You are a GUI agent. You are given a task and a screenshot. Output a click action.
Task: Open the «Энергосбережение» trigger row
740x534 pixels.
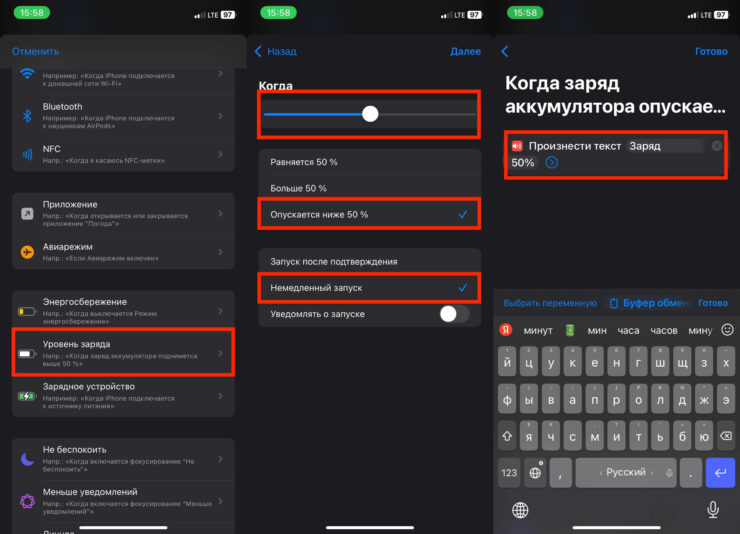click(x=123, y=307)
